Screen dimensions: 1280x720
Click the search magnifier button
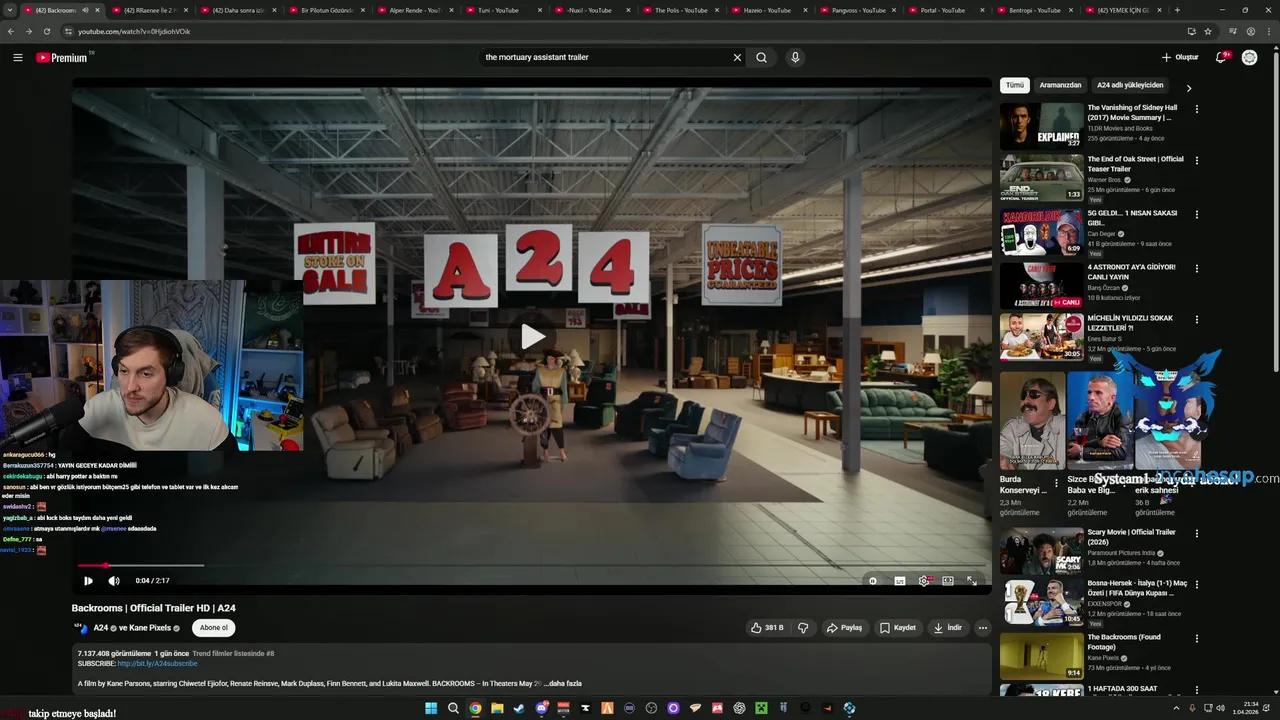point(761,57)
